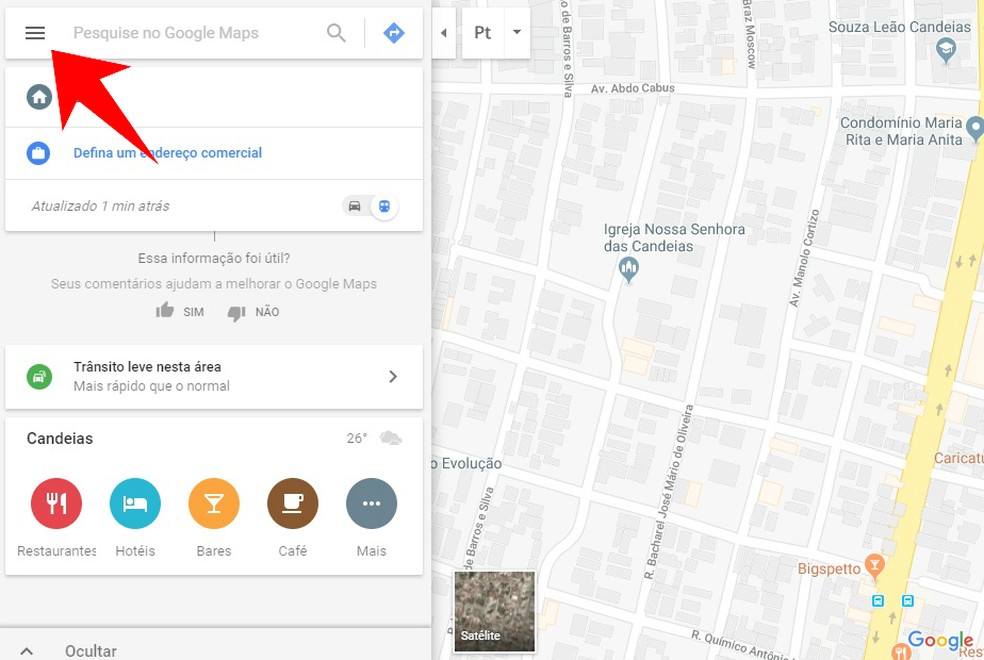Viewport: 984px width, 660px height.
Task: Click the home address icon
Action: 39,97
